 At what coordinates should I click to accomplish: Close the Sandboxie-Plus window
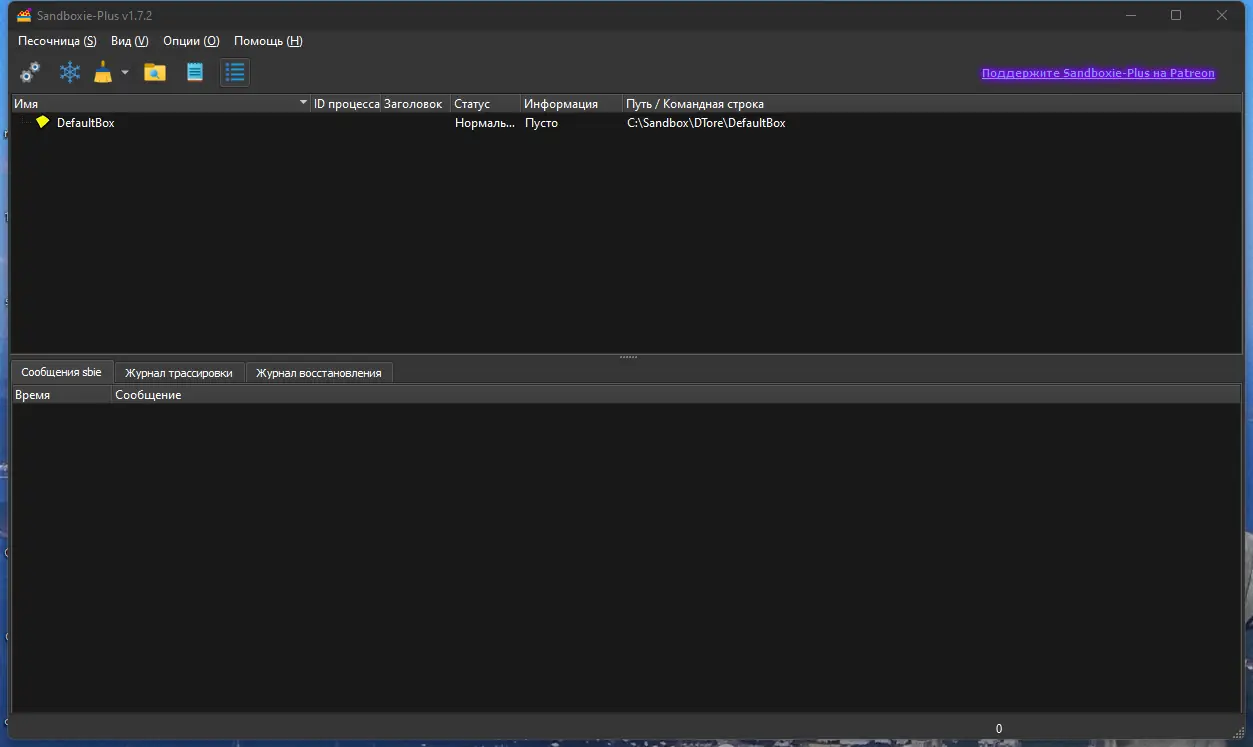tap(1222, 15)
